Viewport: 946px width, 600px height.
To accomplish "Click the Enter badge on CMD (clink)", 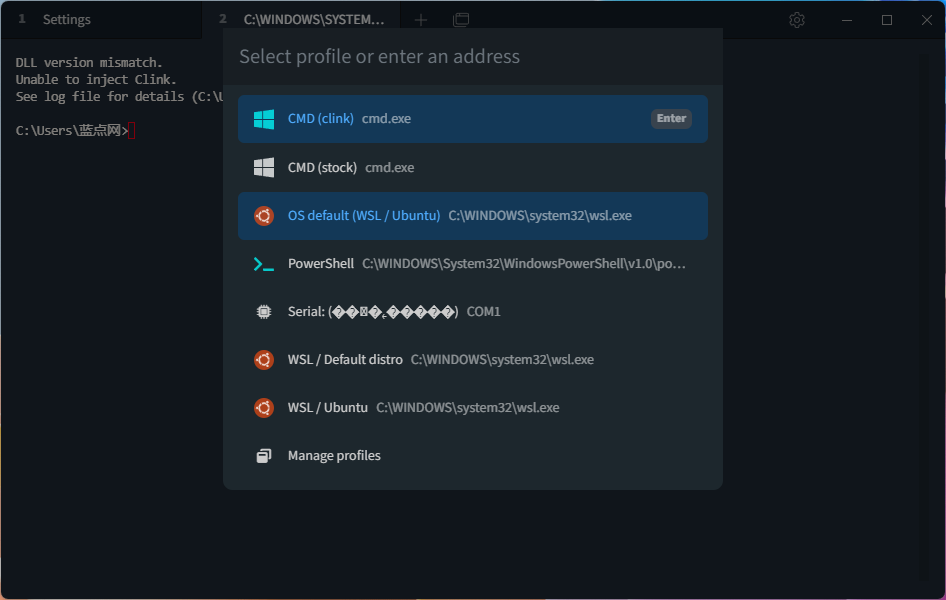I will point(671,119).
